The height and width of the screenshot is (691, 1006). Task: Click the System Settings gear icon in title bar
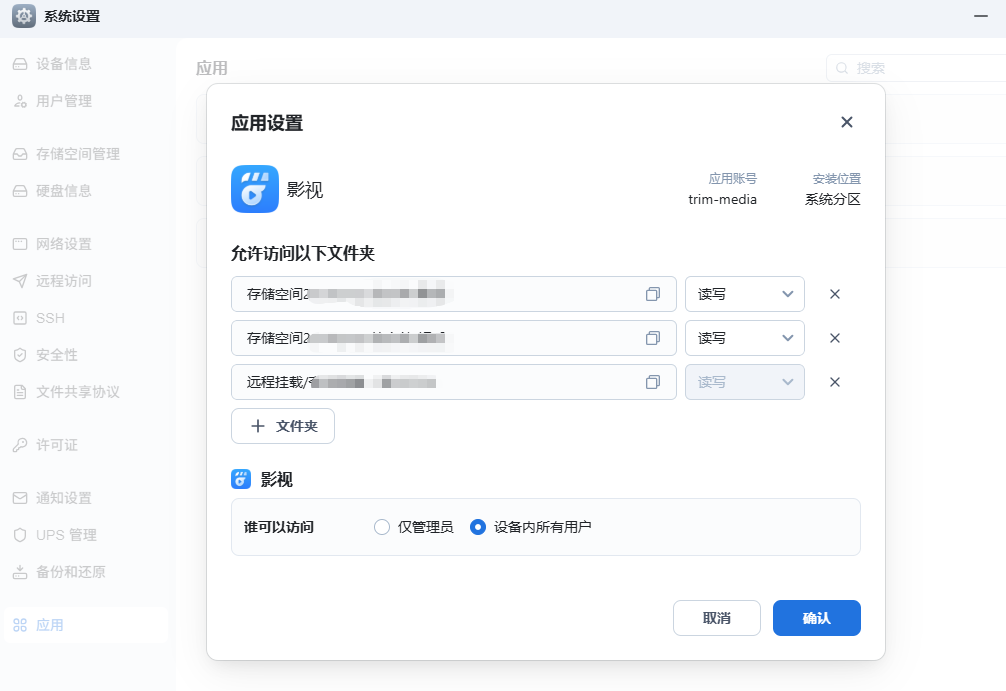point(24,16)
